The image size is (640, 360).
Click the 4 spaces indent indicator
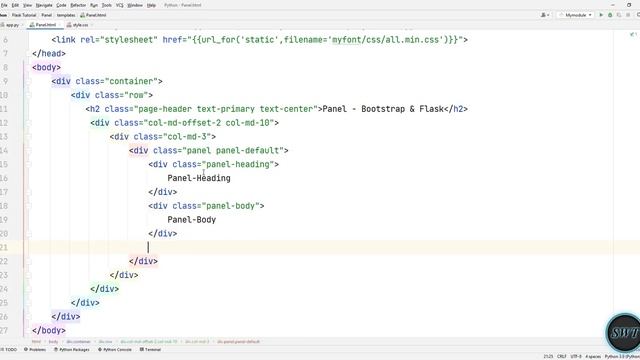[x=593, y=356]
